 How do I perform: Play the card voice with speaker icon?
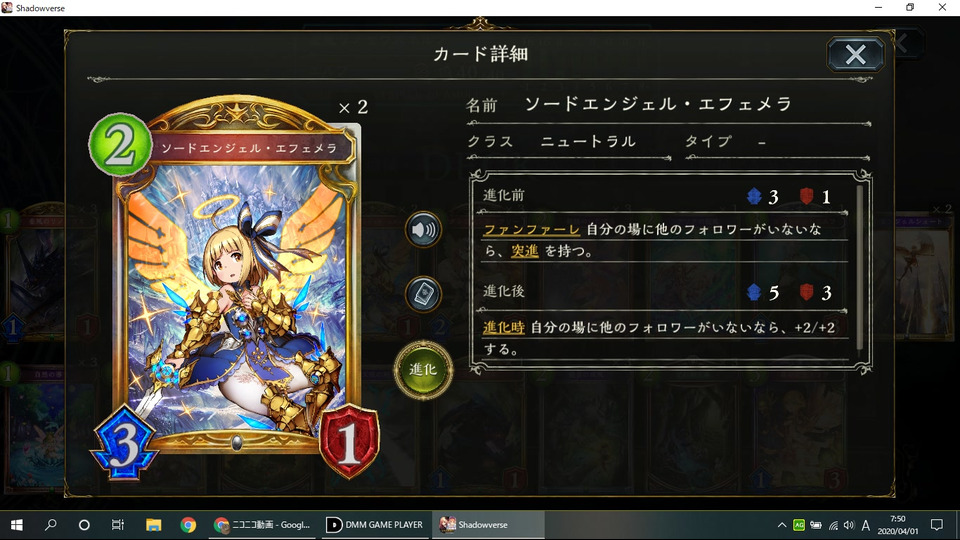point(423,230)
